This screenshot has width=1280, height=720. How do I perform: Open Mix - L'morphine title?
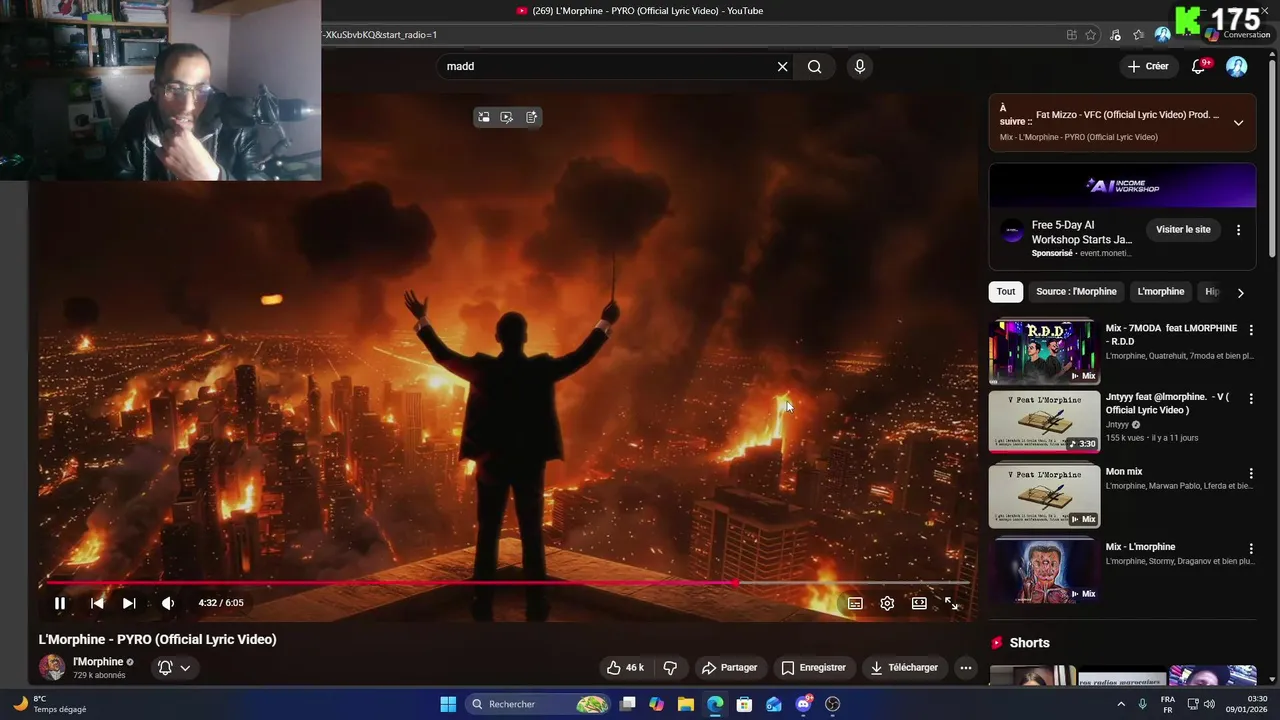coord(1140,547)
